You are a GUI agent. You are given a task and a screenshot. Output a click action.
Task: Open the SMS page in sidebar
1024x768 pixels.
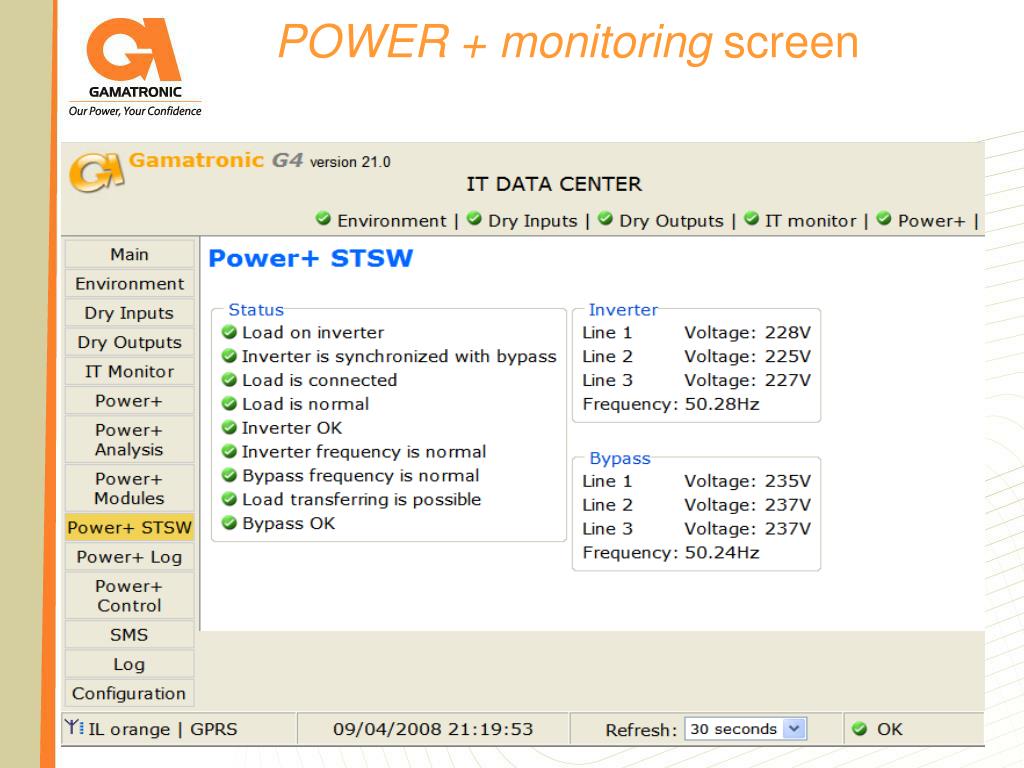(129, 635)
